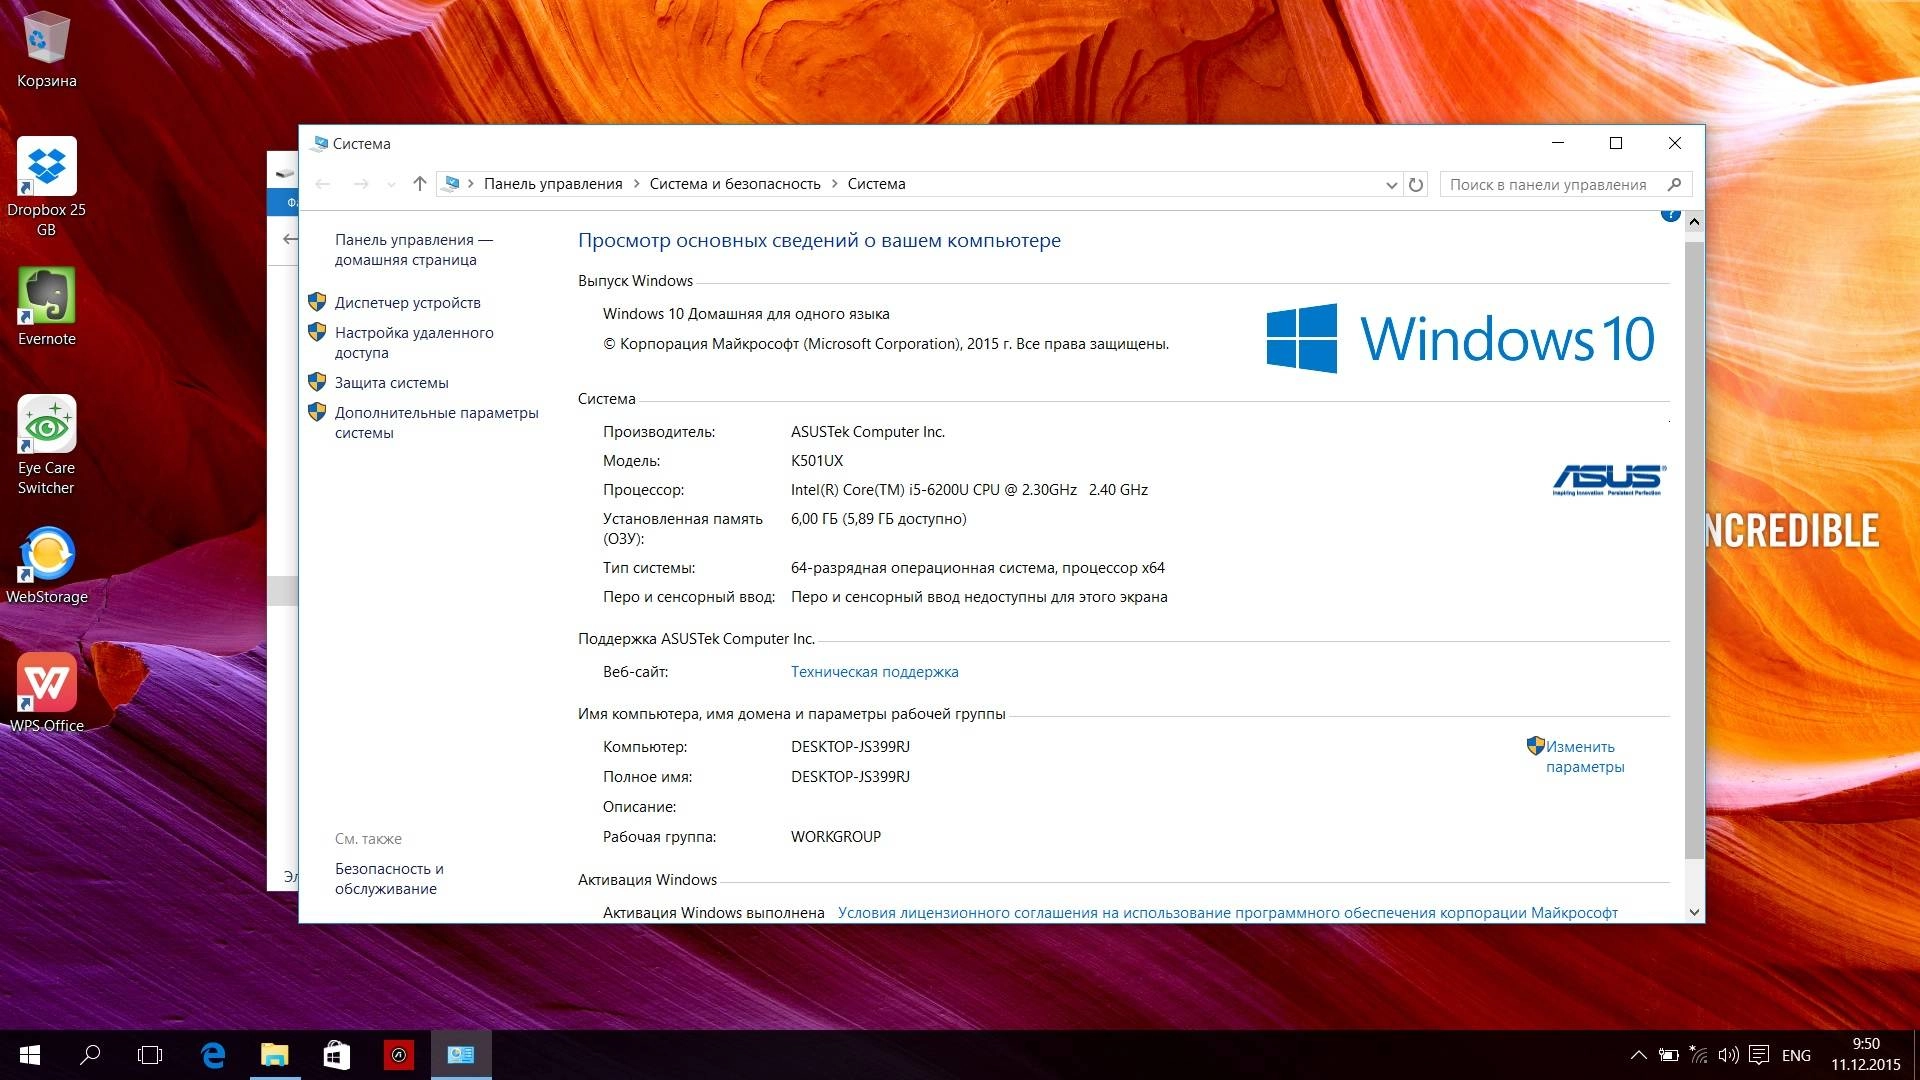Expand chevron before Панель управления breadcrumb

[471, 184]
